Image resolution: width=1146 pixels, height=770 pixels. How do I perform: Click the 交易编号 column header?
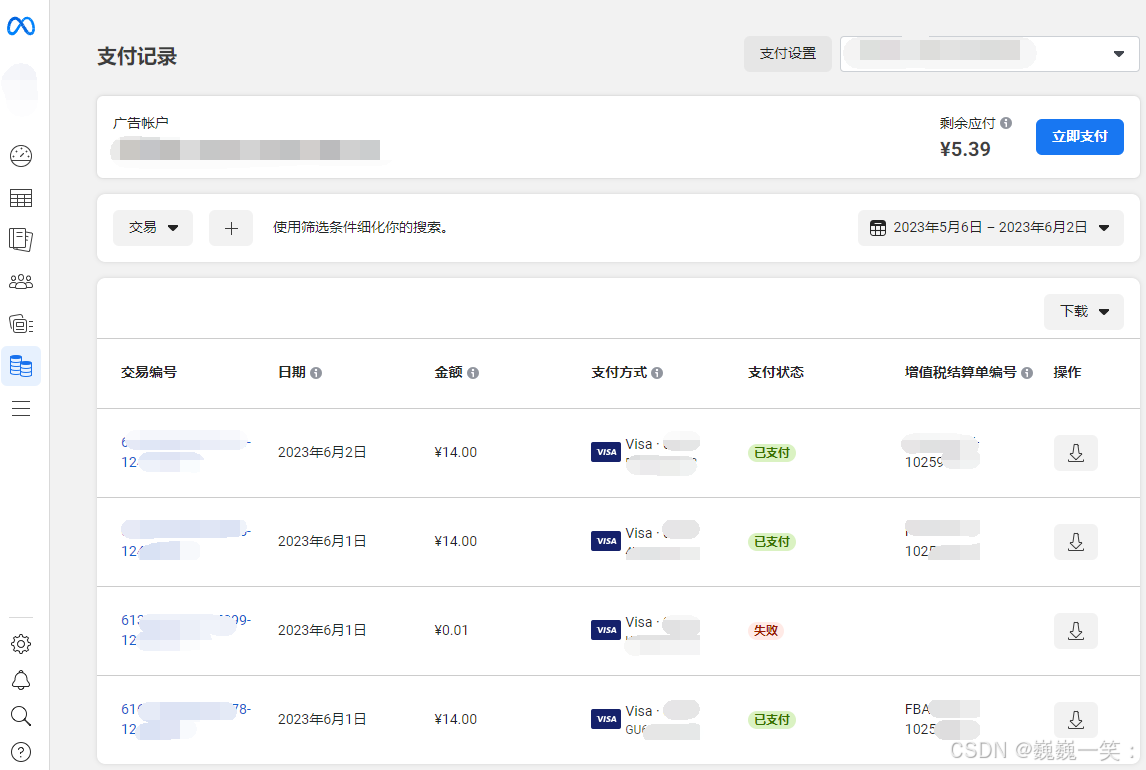[x=149, y=373]
